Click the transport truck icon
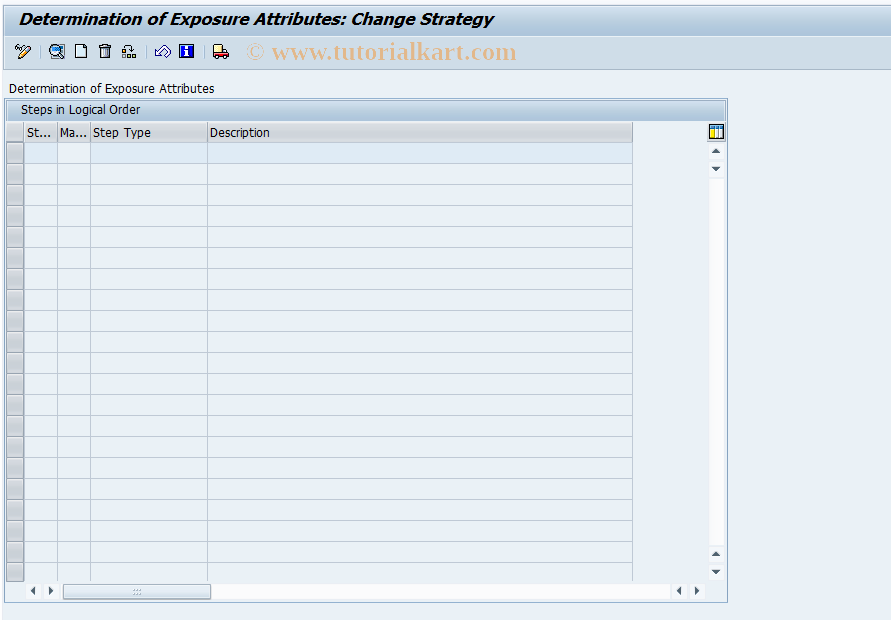The image size is (891, 620). click(220, 52)
